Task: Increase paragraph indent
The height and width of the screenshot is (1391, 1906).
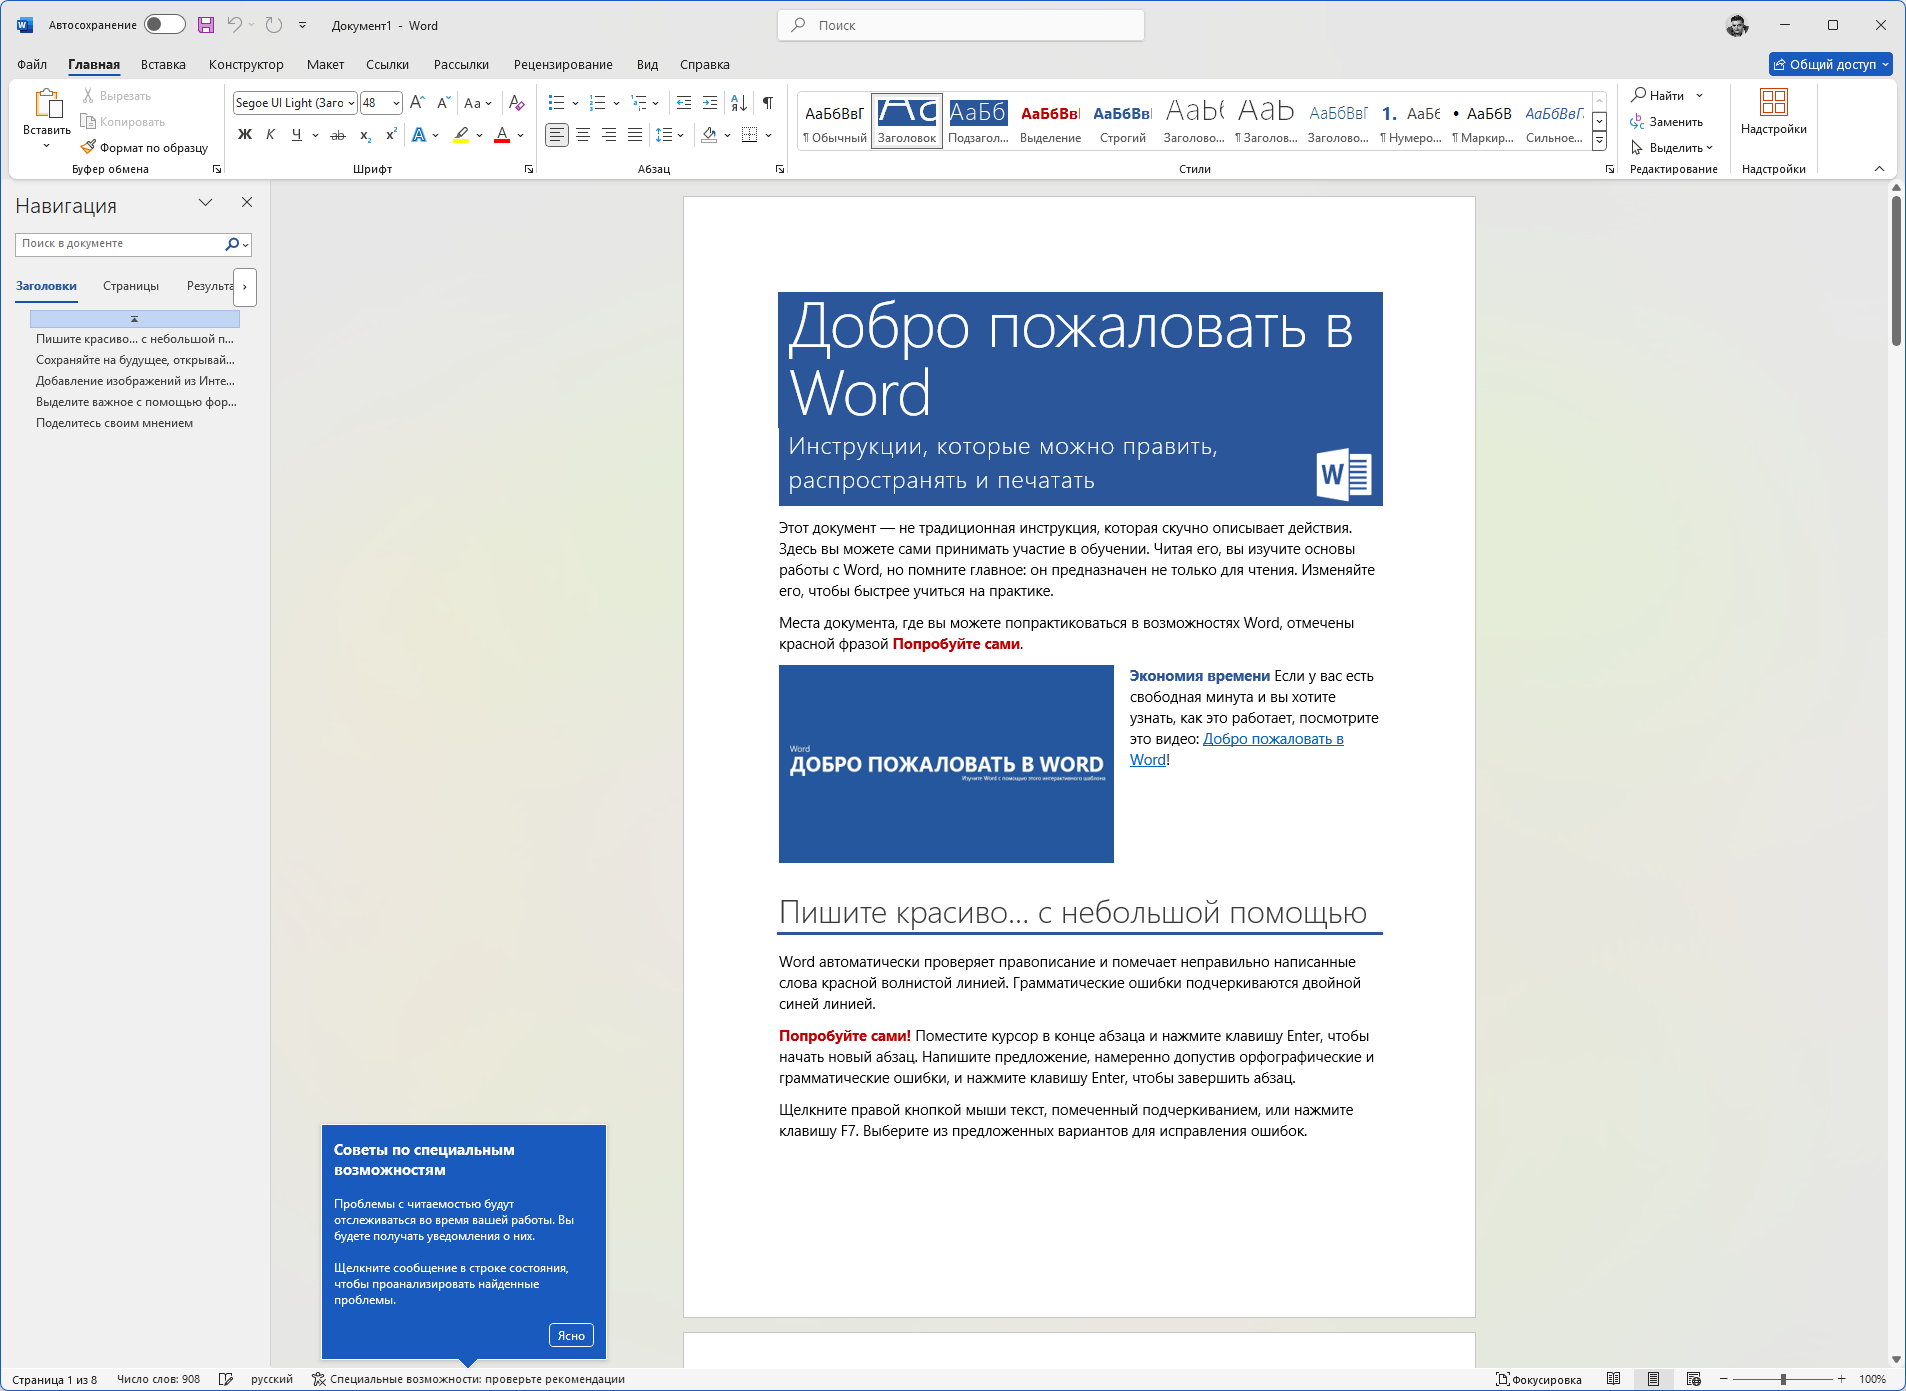Action: (x=710, y=103)
